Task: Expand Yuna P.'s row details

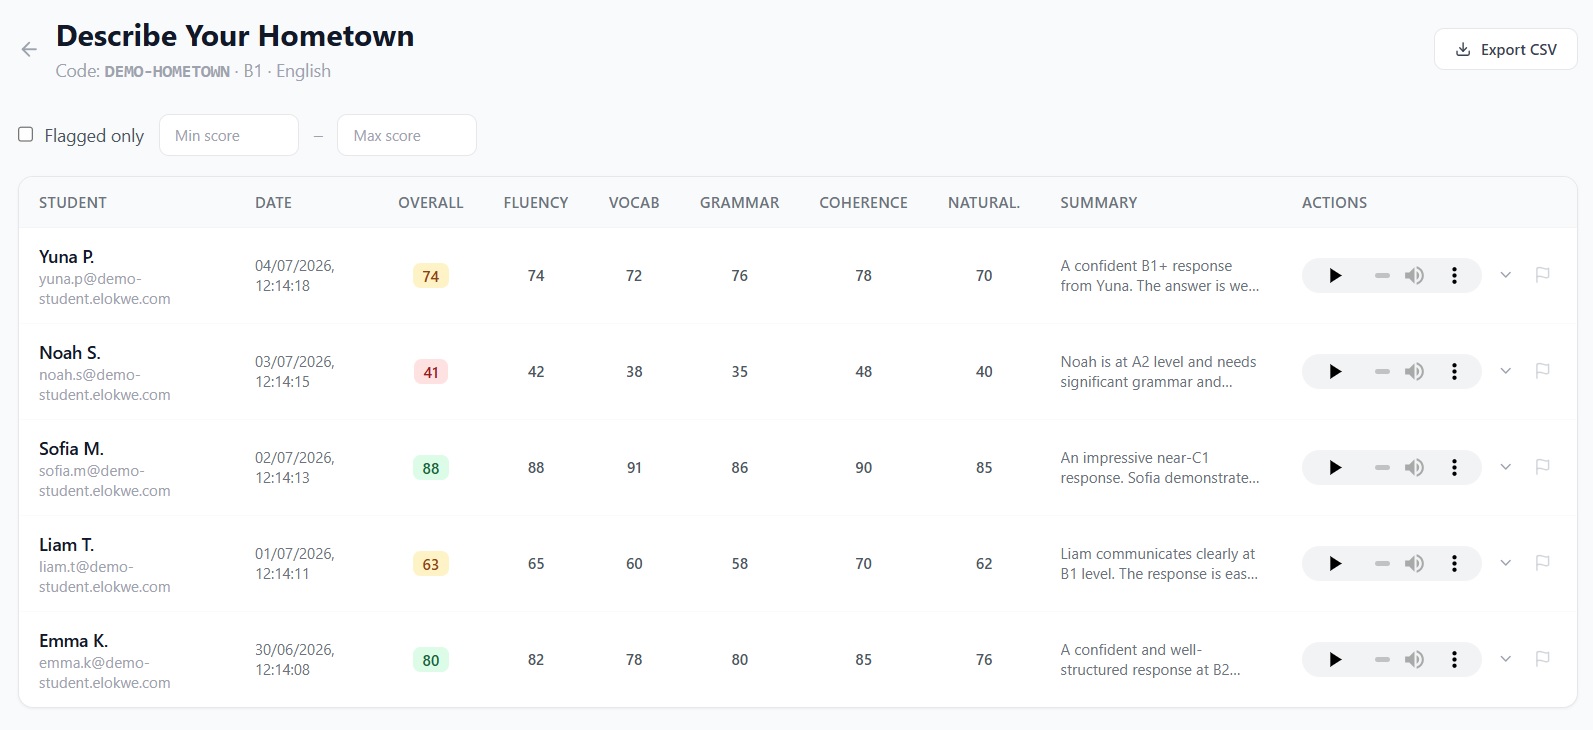Action: point(1505,275)
